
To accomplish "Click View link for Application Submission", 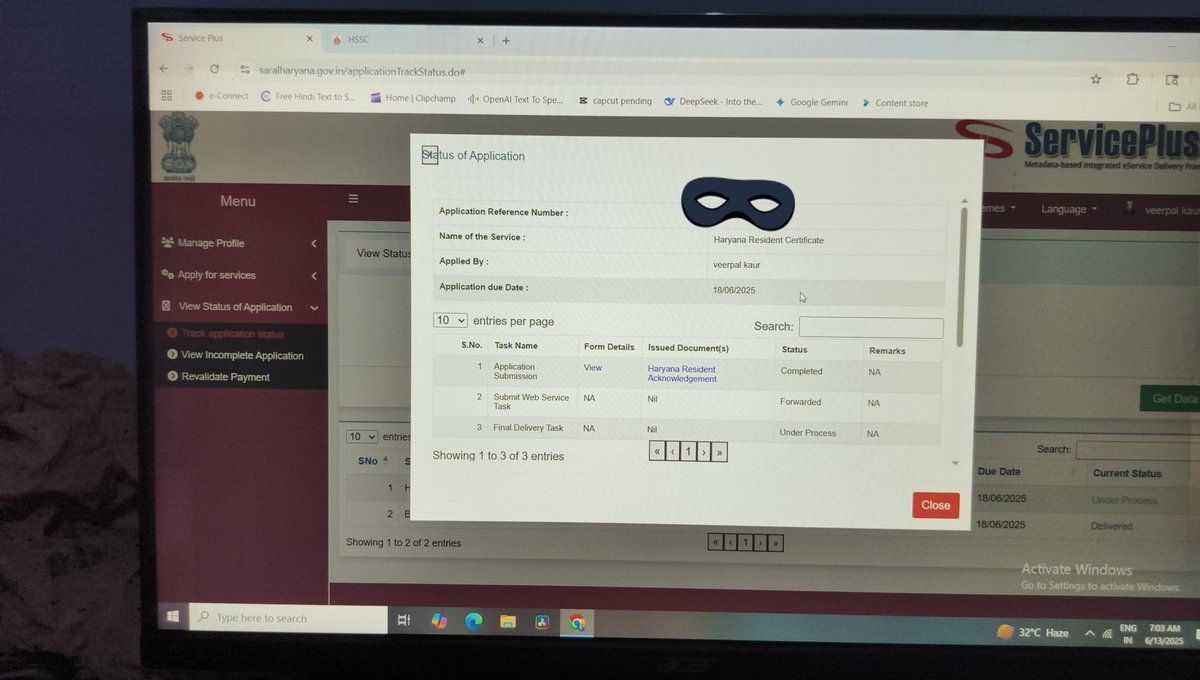I will (593, 368).
